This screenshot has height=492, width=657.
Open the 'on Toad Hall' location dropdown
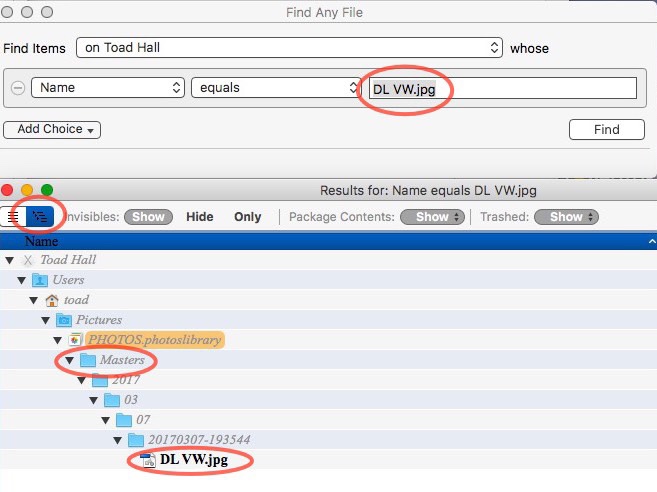[290, 47]
